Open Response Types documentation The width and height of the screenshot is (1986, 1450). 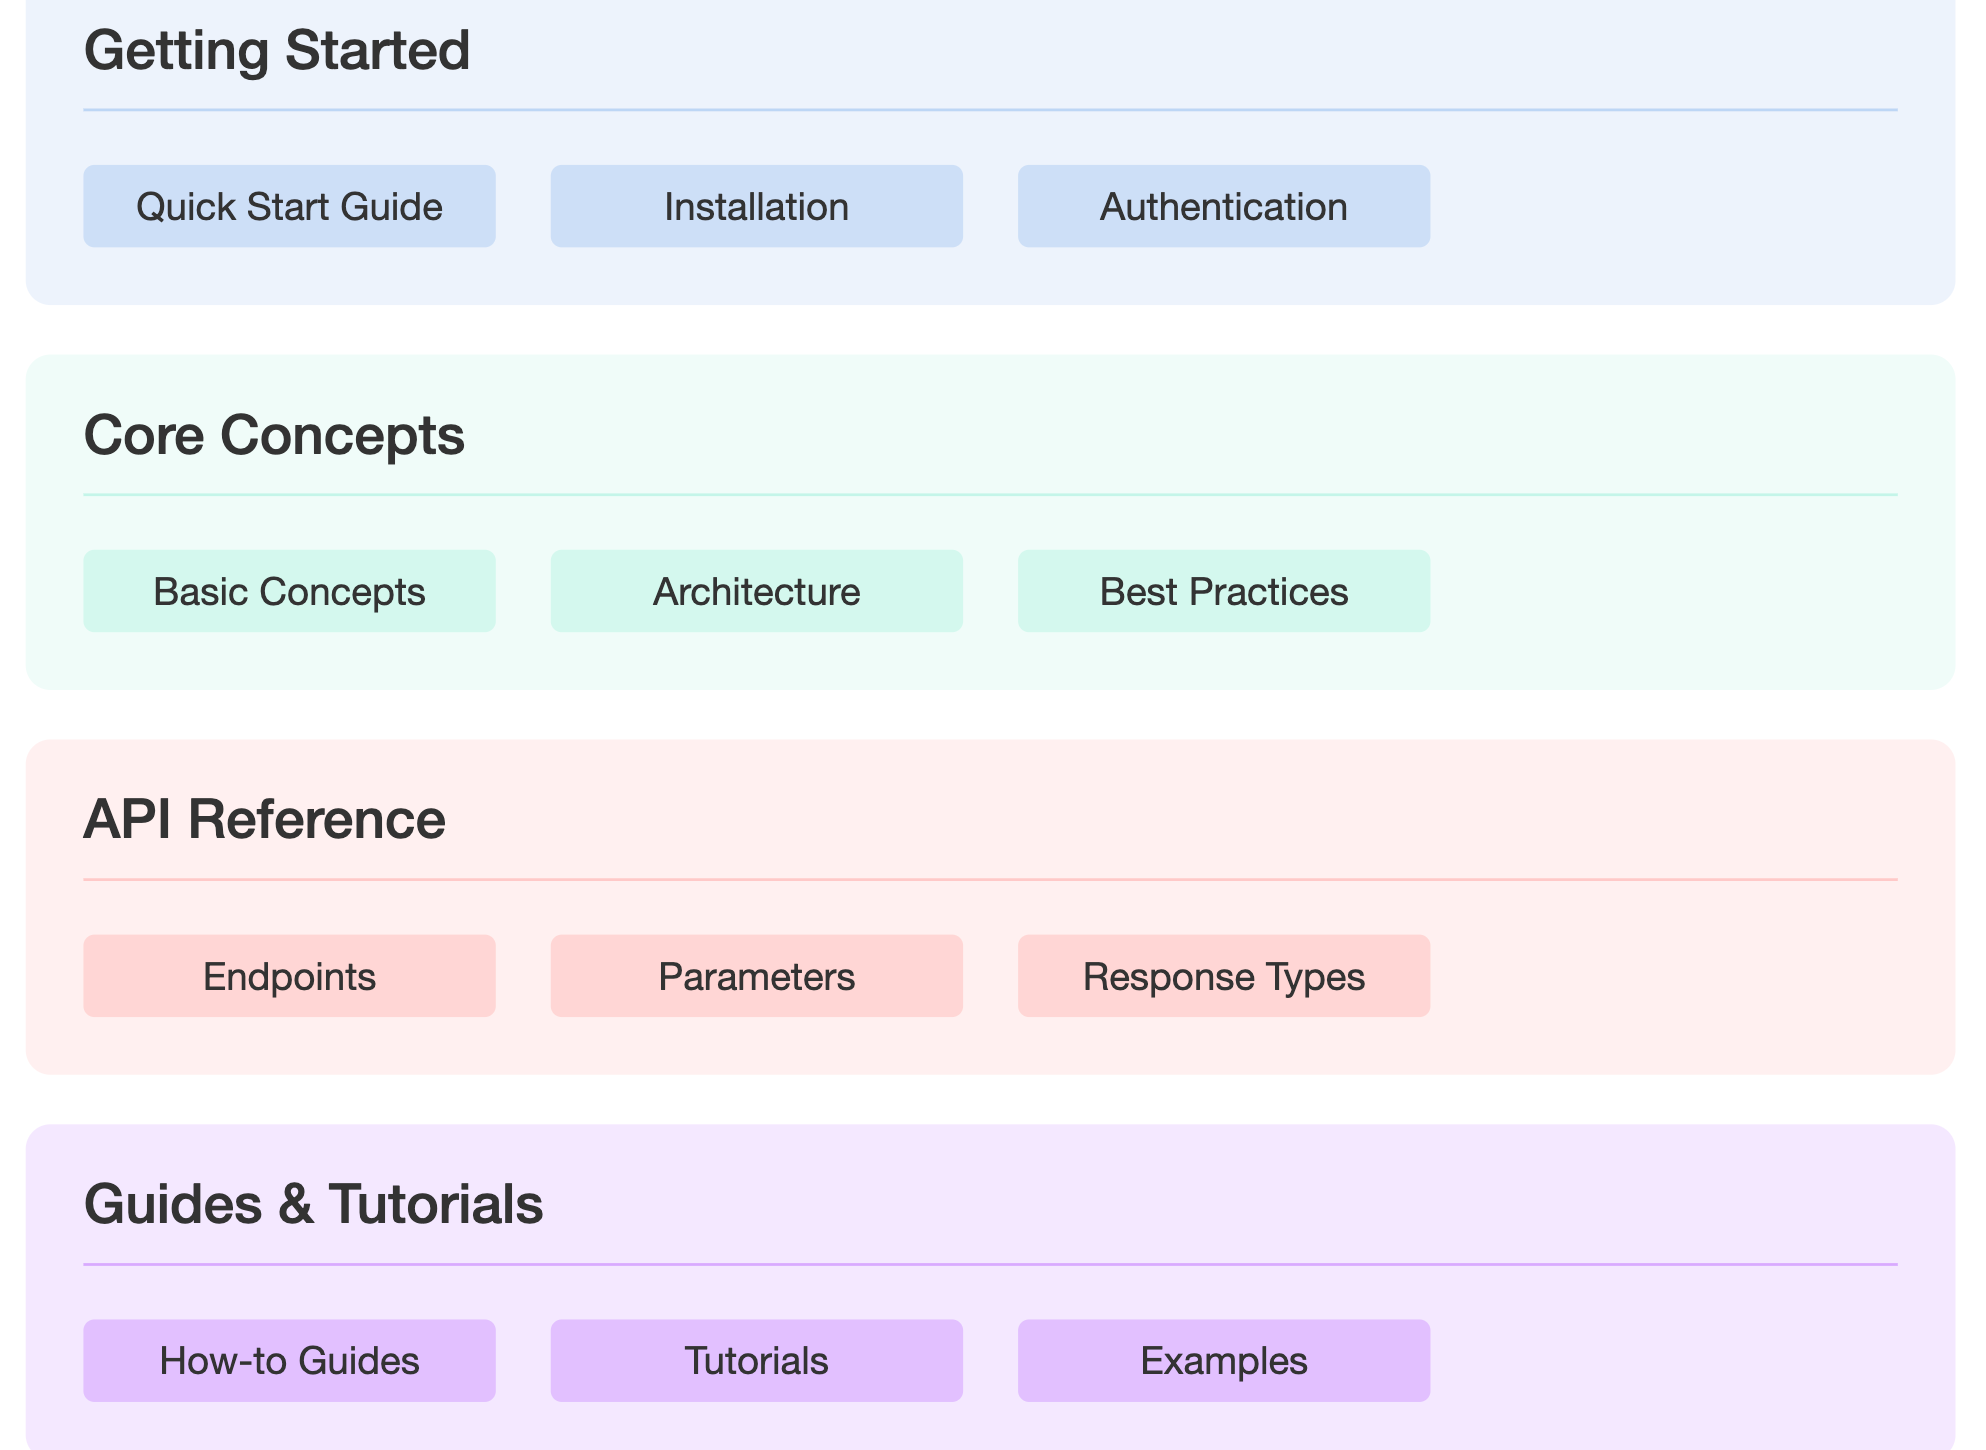(1224, 976)
